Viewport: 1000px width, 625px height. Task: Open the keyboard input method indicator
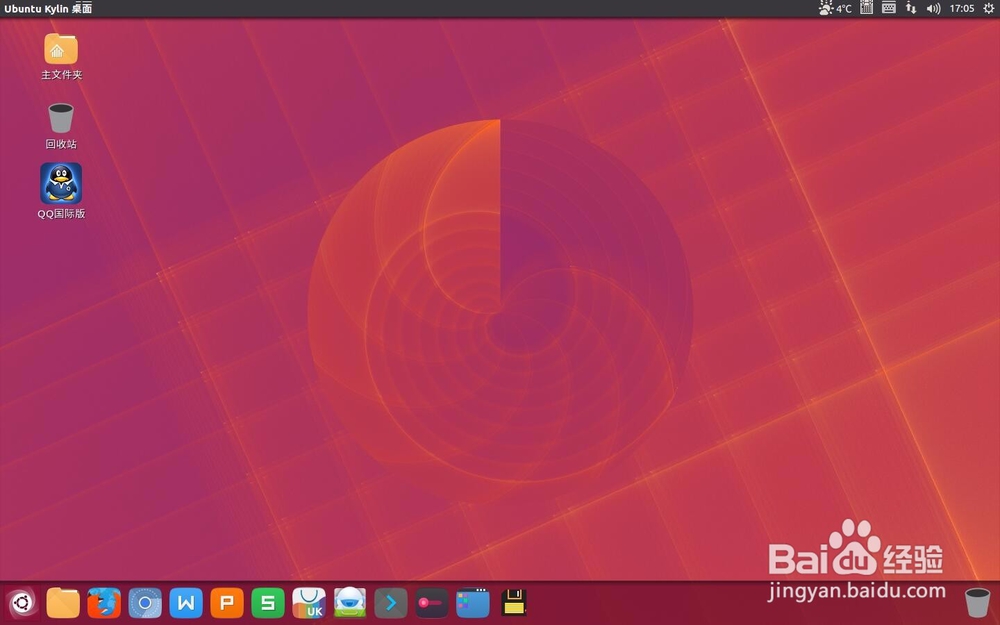pos(887,8)
